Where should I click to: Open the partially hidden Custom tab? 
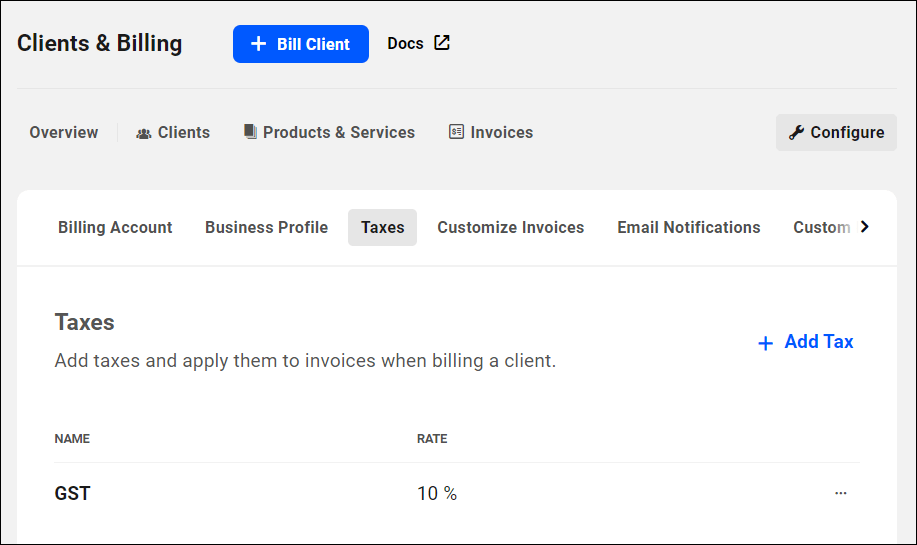(x=821, y=227)
